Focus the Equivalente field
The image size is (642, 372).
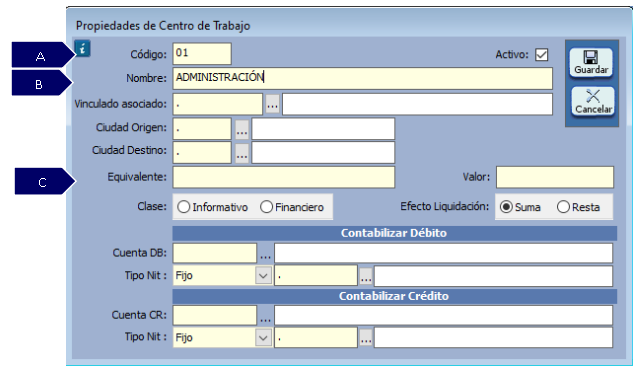284,177
